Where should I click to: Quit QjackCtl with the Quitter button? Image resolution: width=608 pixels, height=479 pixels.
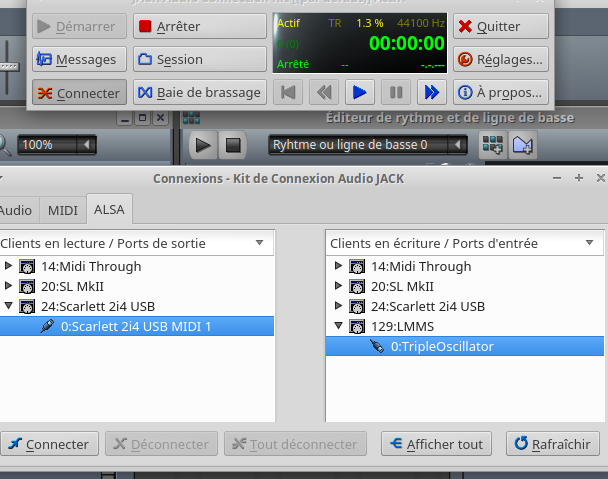tap(501, 26)
